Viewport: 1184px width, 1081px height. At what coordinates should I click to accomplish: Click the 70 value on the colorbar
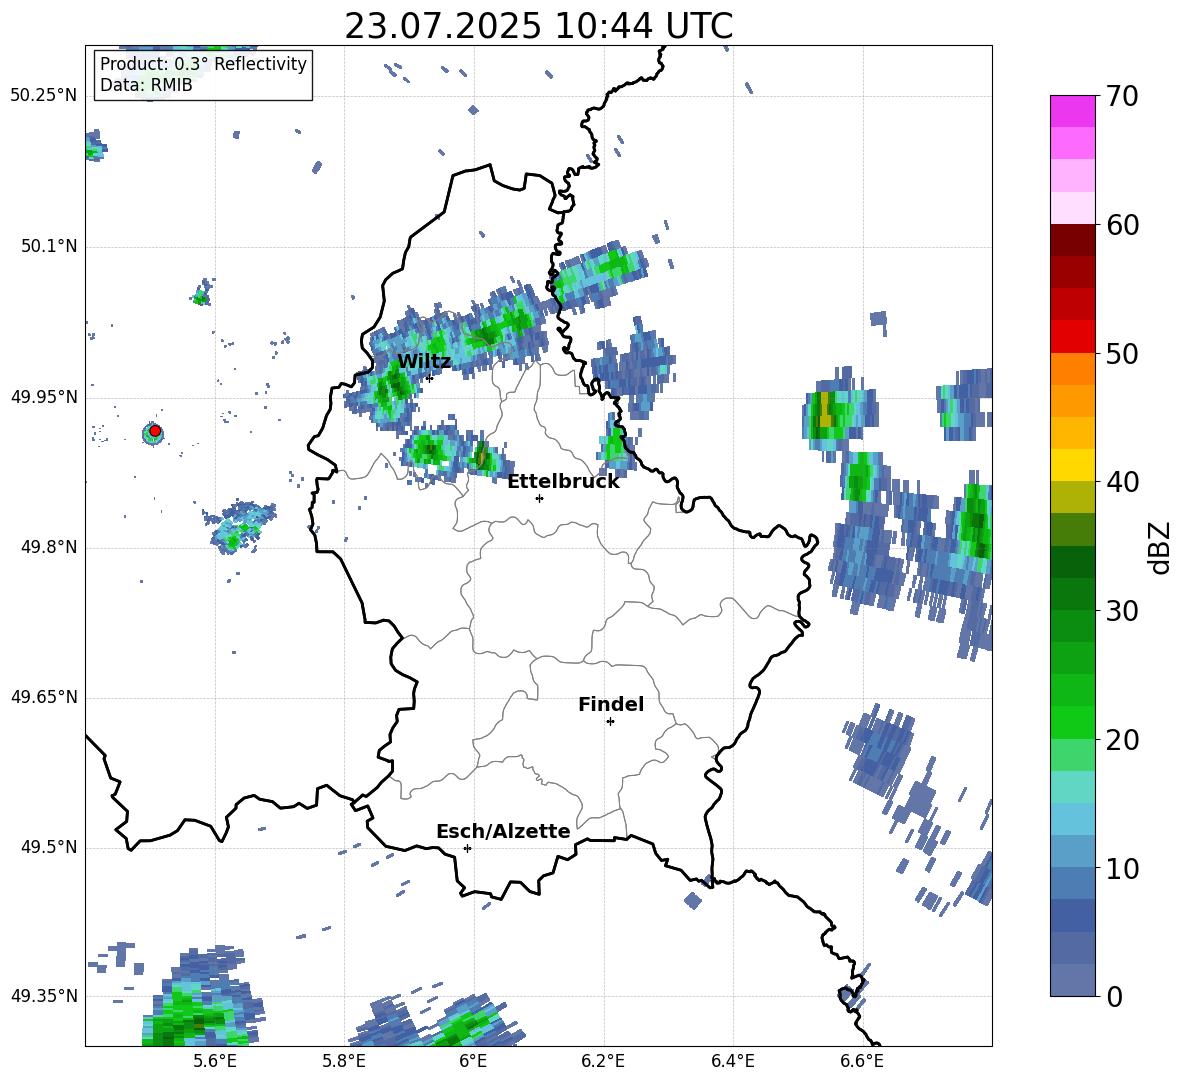click(x=1121, y=96)
